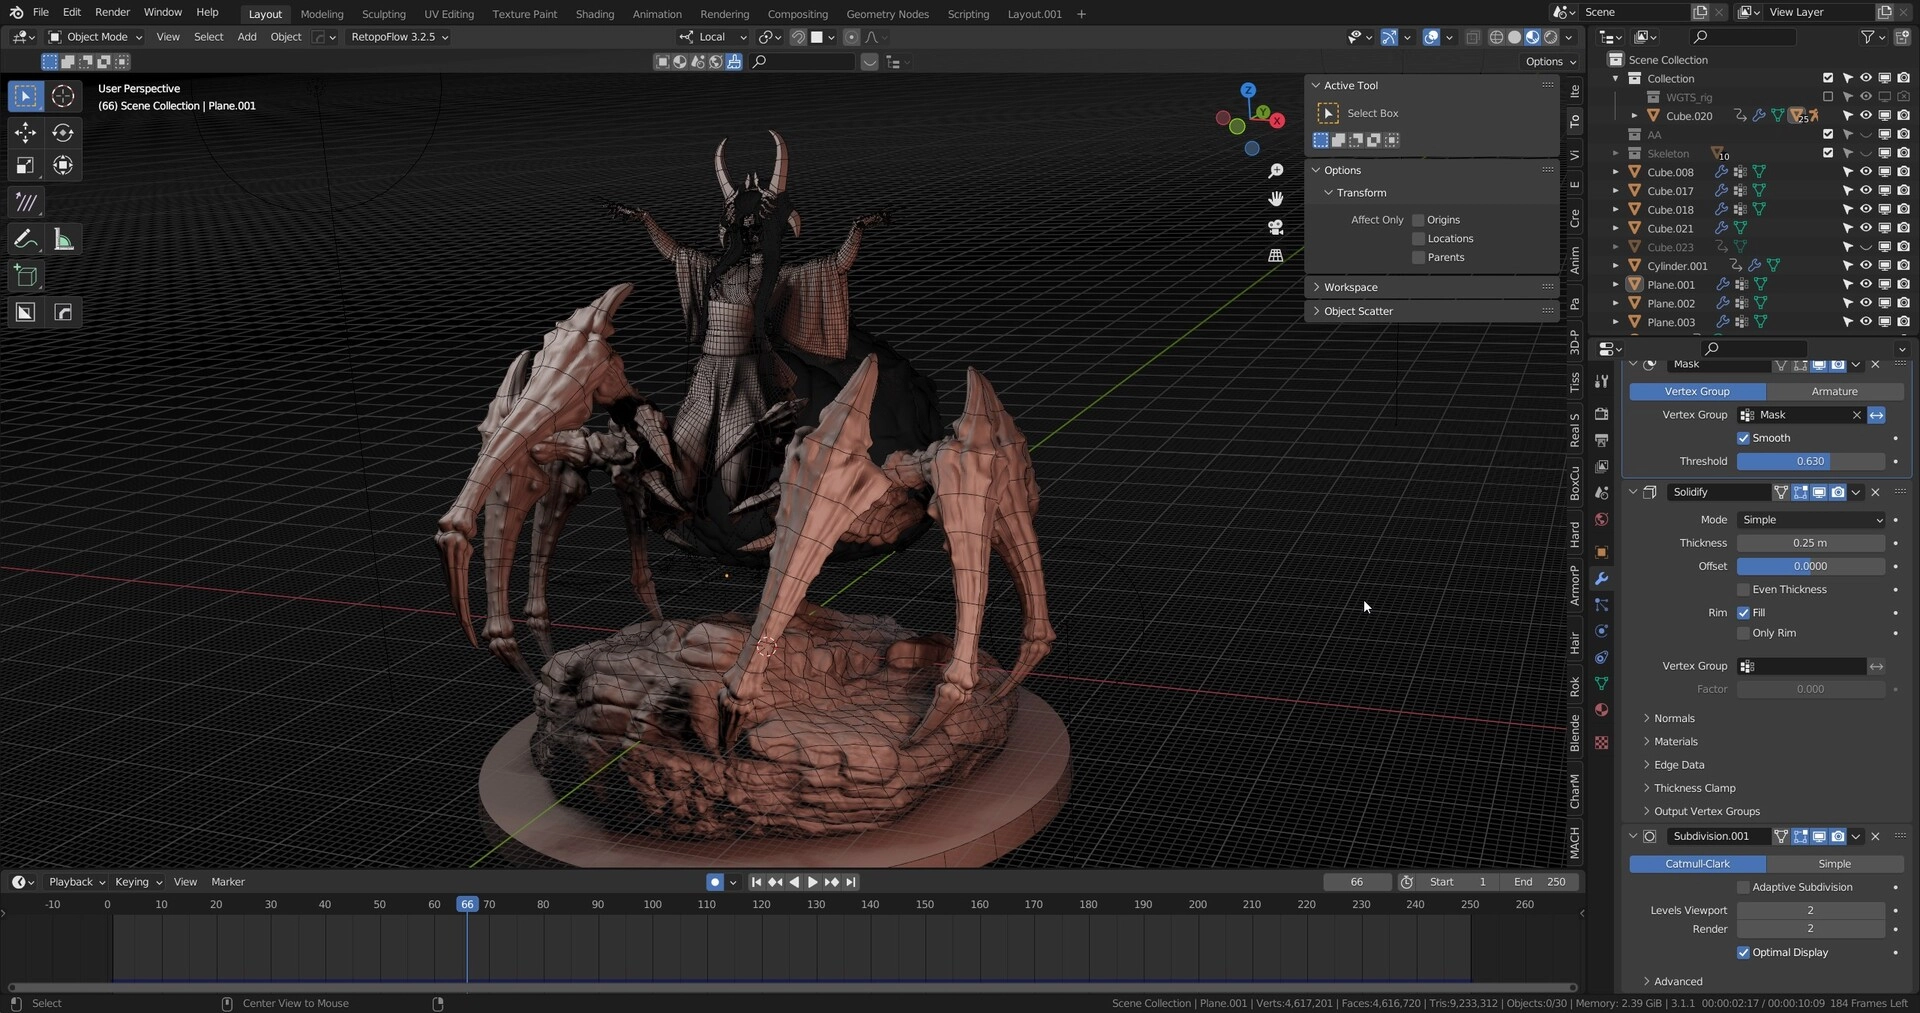Open the Solidify Mode dropdown

(1811, 520)
